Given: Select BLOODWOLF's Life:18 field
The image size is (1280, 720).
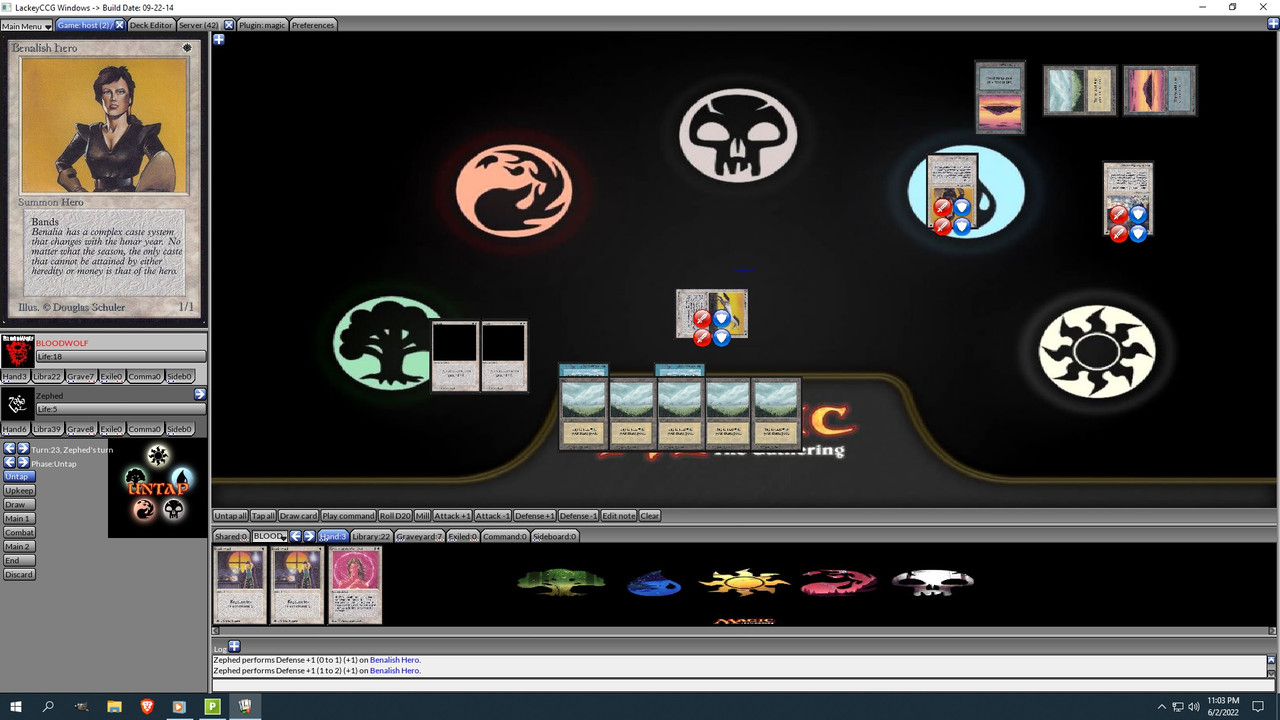Looking at the screenshot, I should tap(121, 357).
